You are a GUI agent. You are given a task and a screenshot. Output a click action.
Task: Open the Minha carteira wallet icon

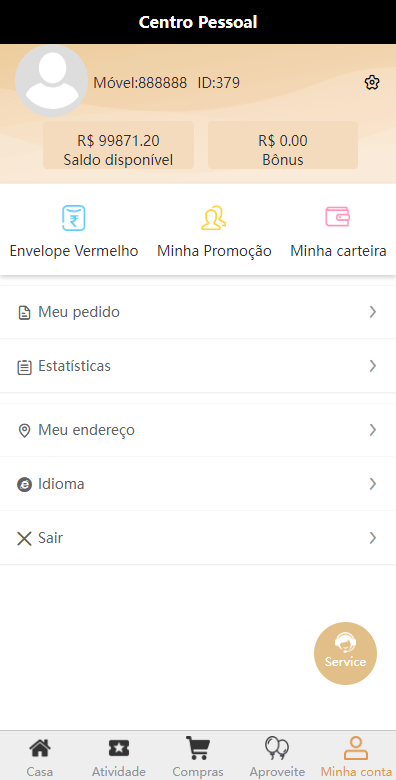click(x=338, y=217)
